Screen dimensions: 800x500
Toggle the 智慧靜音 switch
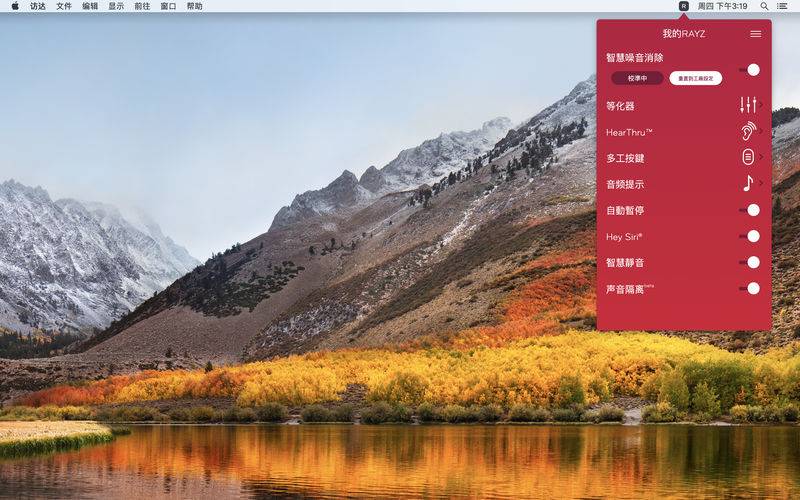(749, 262)
